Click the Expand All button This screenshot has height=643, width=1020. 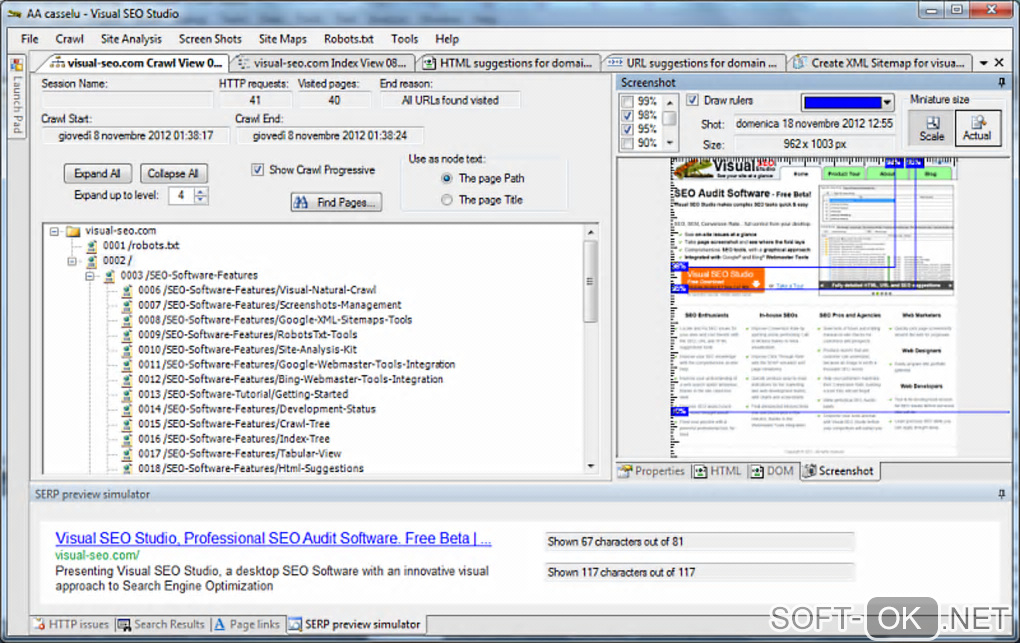pyautogui.click(x=98, y=174)
